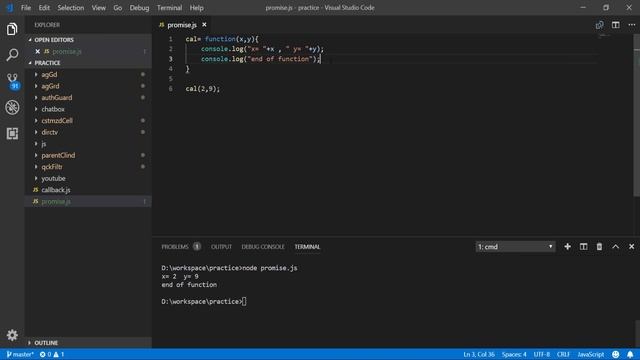Screen dimensions: 640x360
Task: Click the errors count icon in status bar
Action: point(45,354)
